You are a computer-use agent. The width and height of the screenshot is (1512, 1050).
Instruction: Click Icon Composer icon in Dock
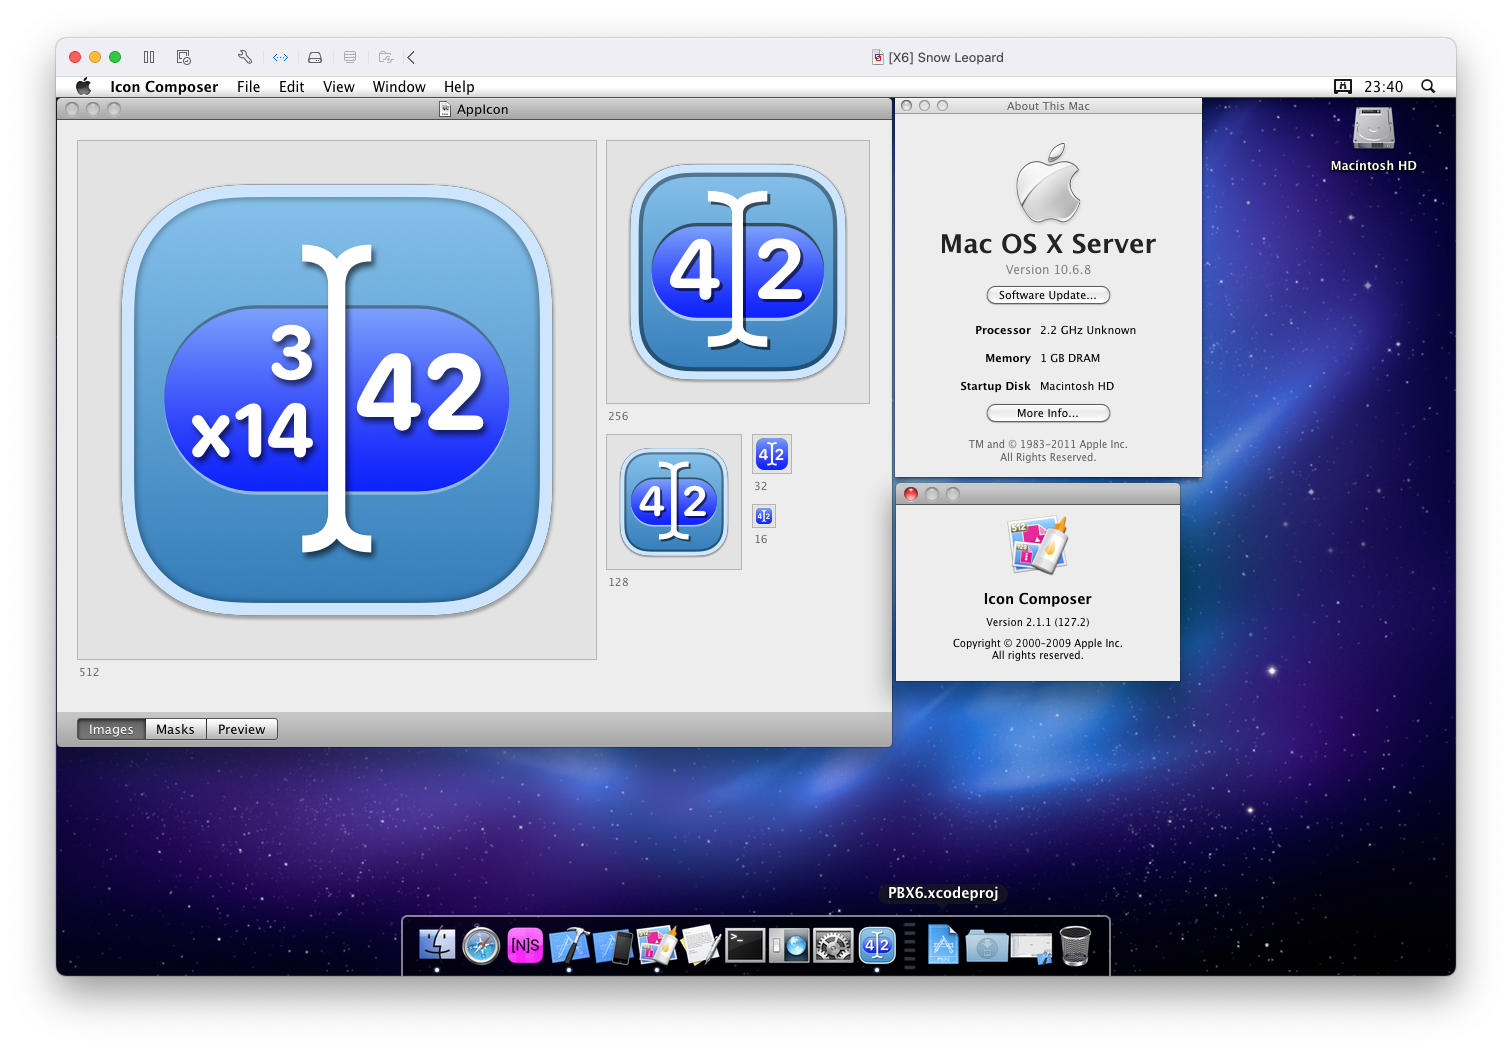click(657, 945)
